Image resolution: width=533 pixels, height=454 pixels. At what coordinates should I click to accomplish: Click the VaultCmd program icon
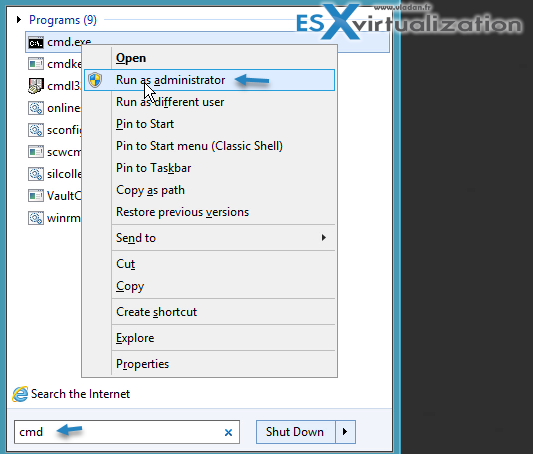coord(36,196)
